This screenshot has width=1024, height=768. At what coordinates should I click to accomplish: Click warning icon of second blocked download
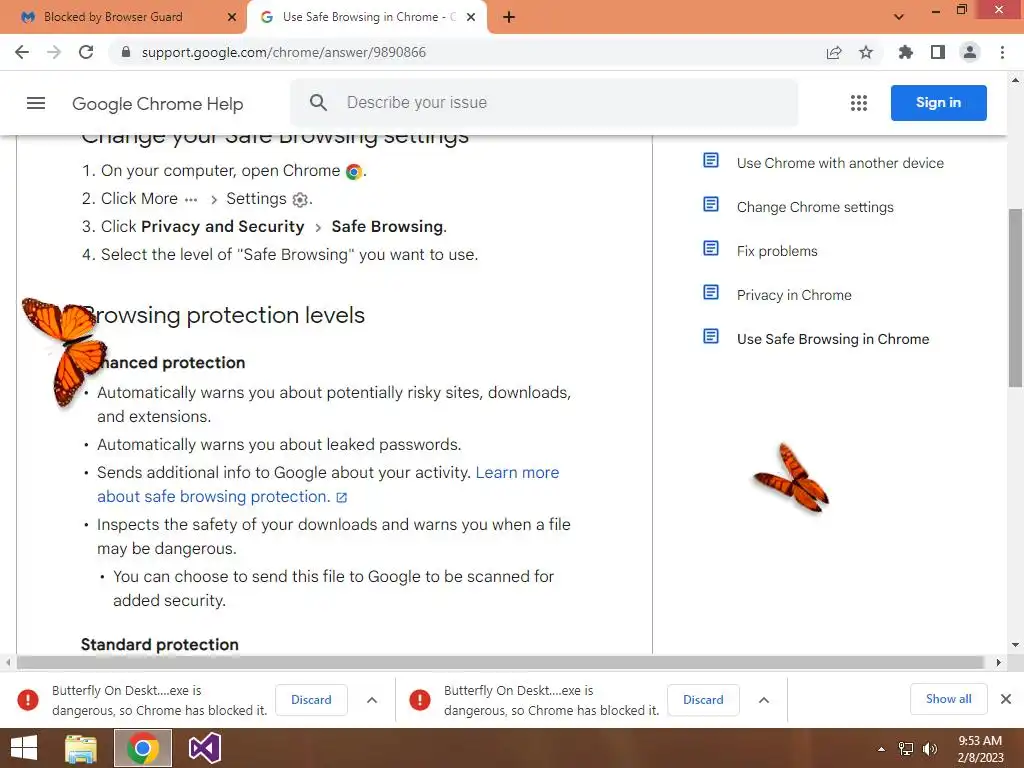point(420,700)
